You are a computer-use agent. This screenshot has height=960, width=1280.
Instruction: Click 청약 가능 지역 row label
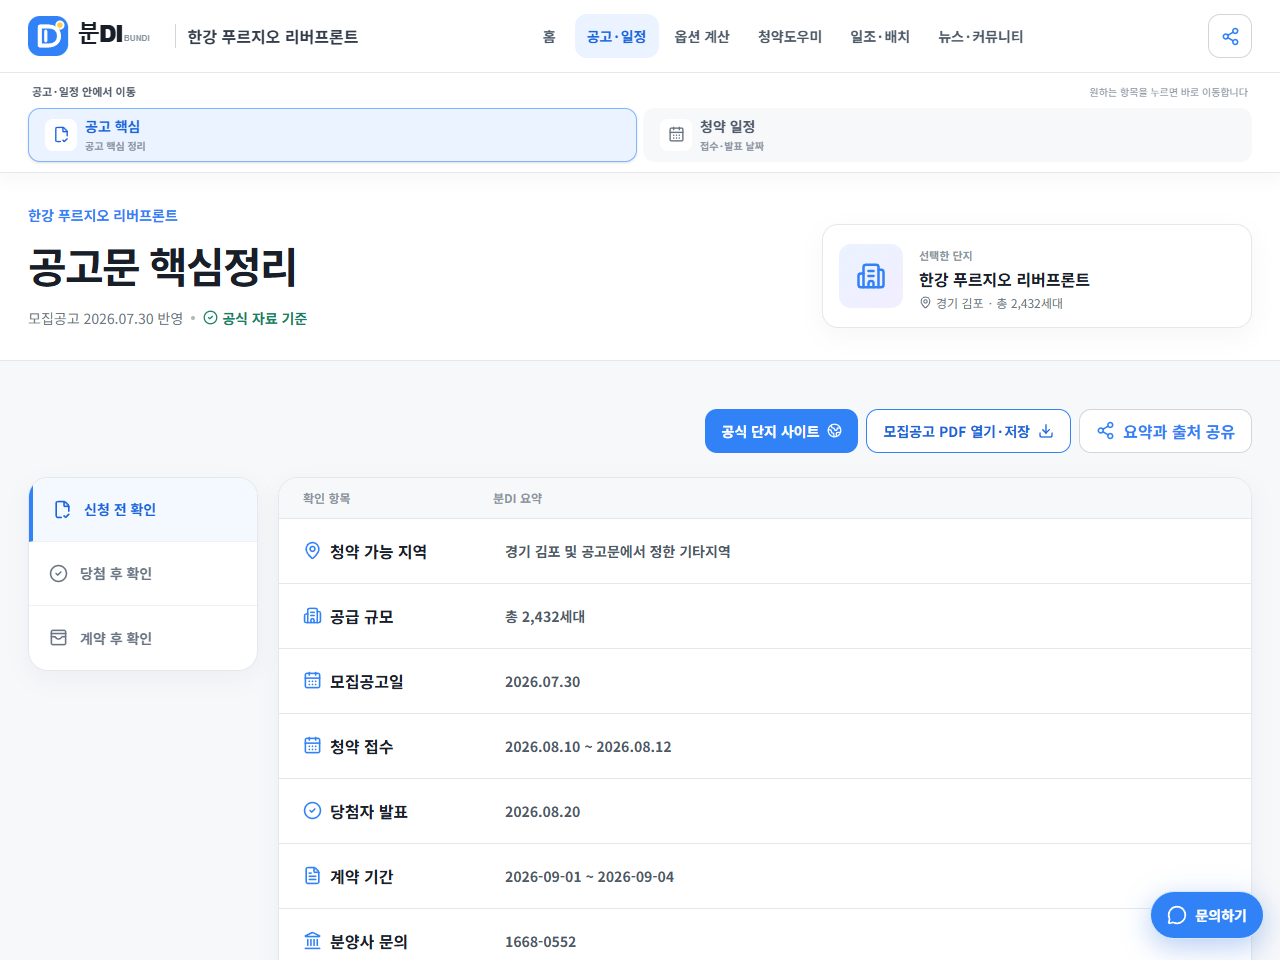pos(378,551)
